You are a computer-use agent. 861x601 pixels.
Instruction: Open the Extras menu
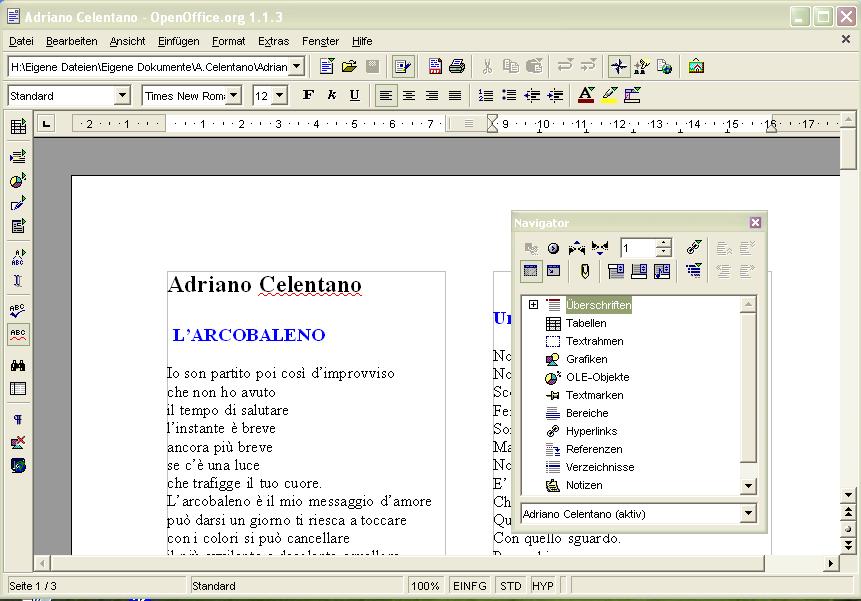pos(273,41)
